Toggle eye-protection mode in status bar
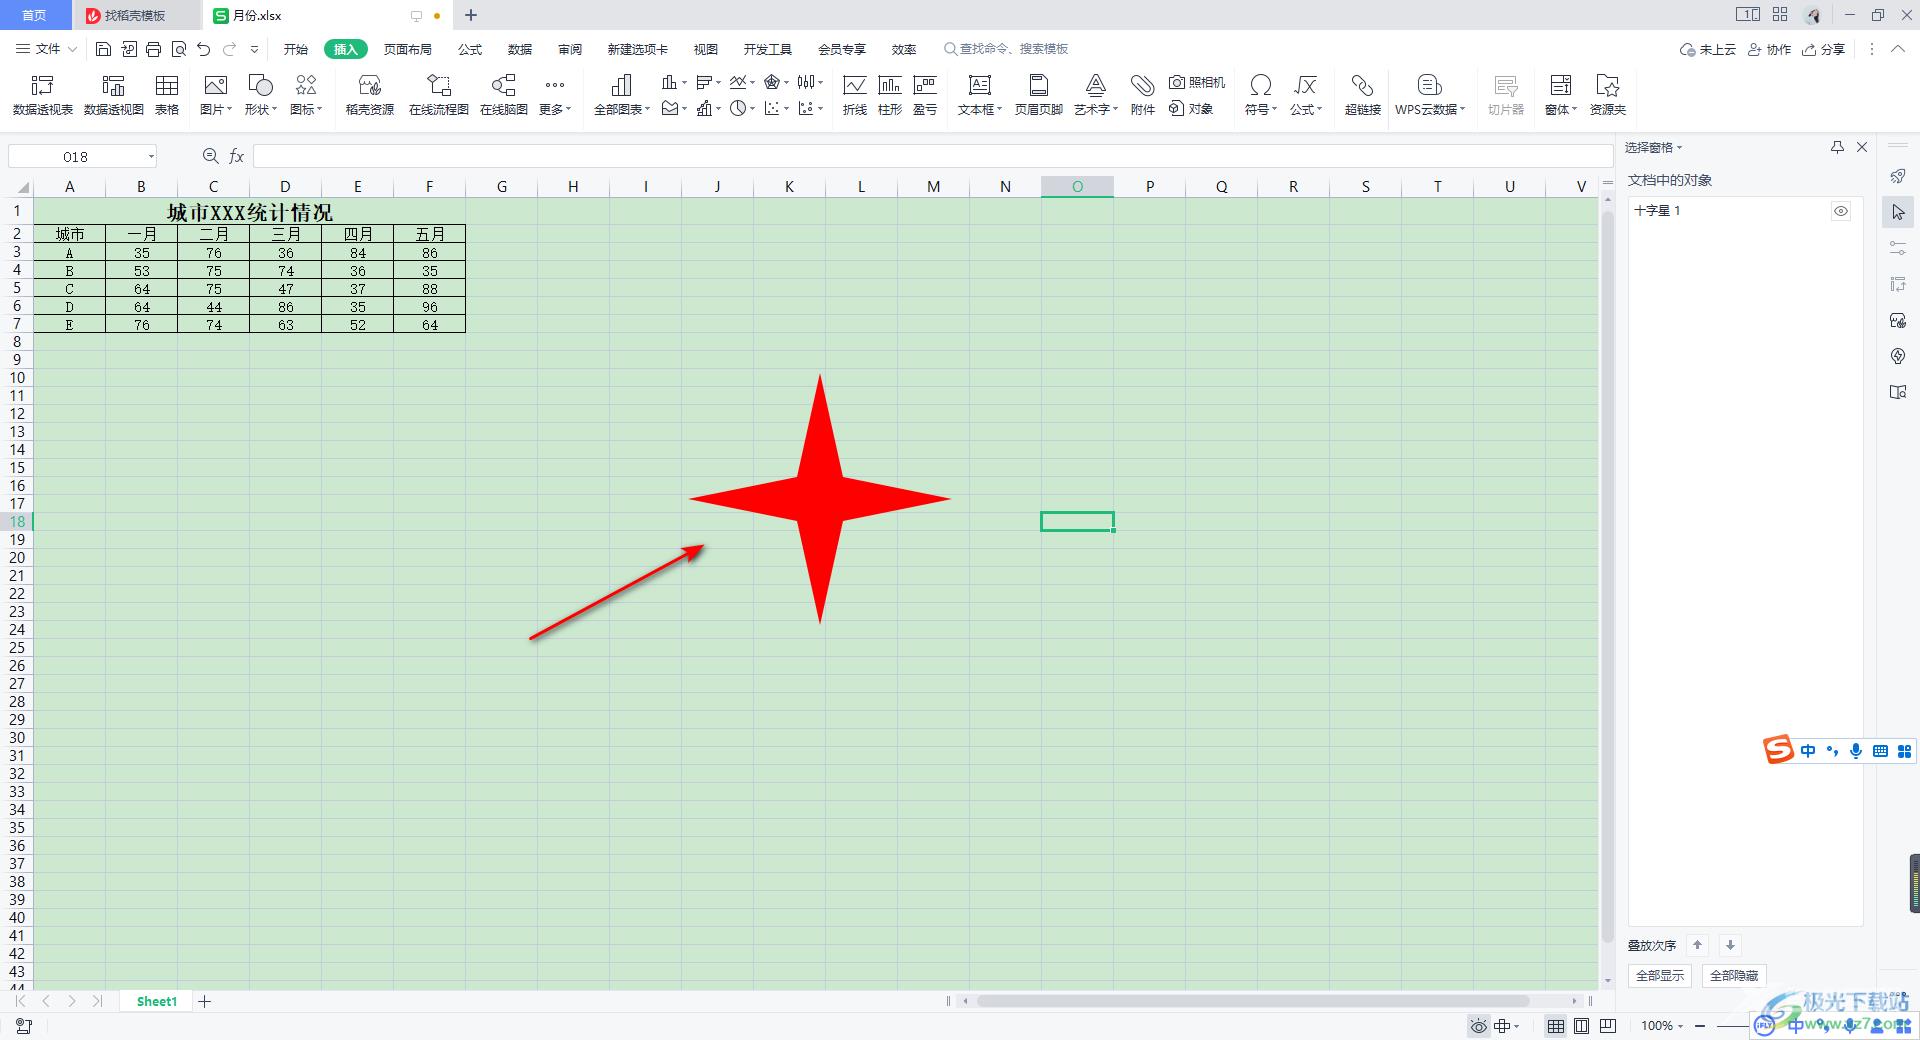This screenshot has height=1040, width=1920. [1479, 1026]
